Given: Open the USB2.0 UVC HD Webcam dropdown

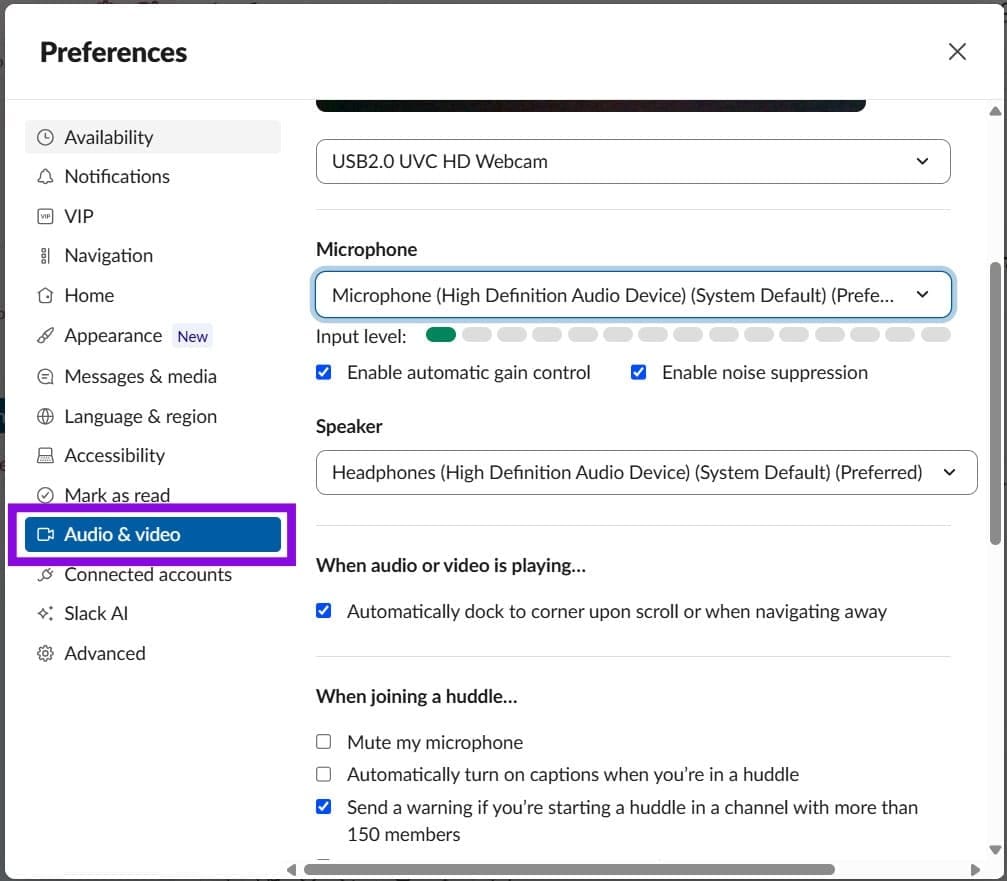Looking at the screenshot, I should coord(633,161).
